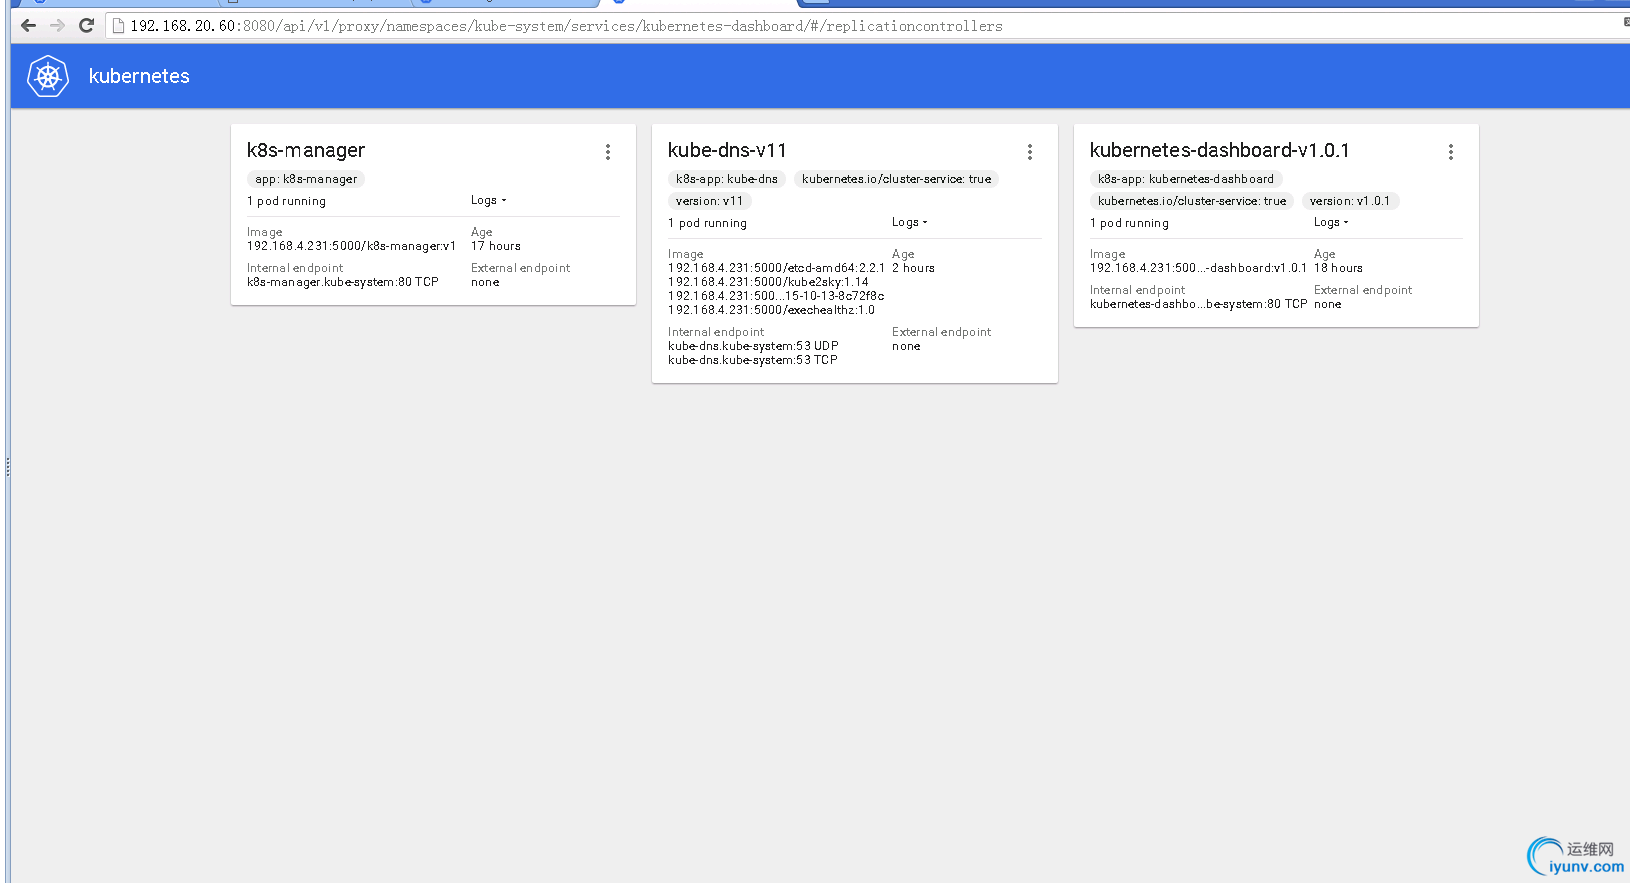Click the '2 hours' age value

point(914,268)
